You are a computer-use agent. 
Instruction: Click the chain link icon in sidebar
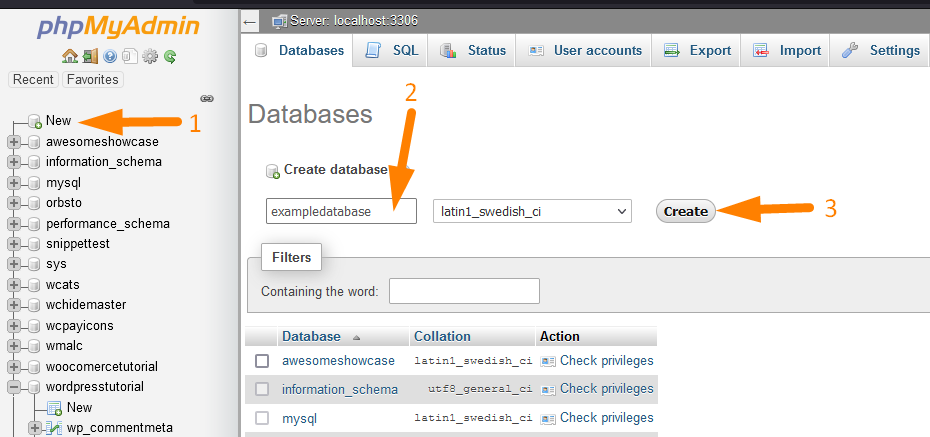[x=207, y=98]
